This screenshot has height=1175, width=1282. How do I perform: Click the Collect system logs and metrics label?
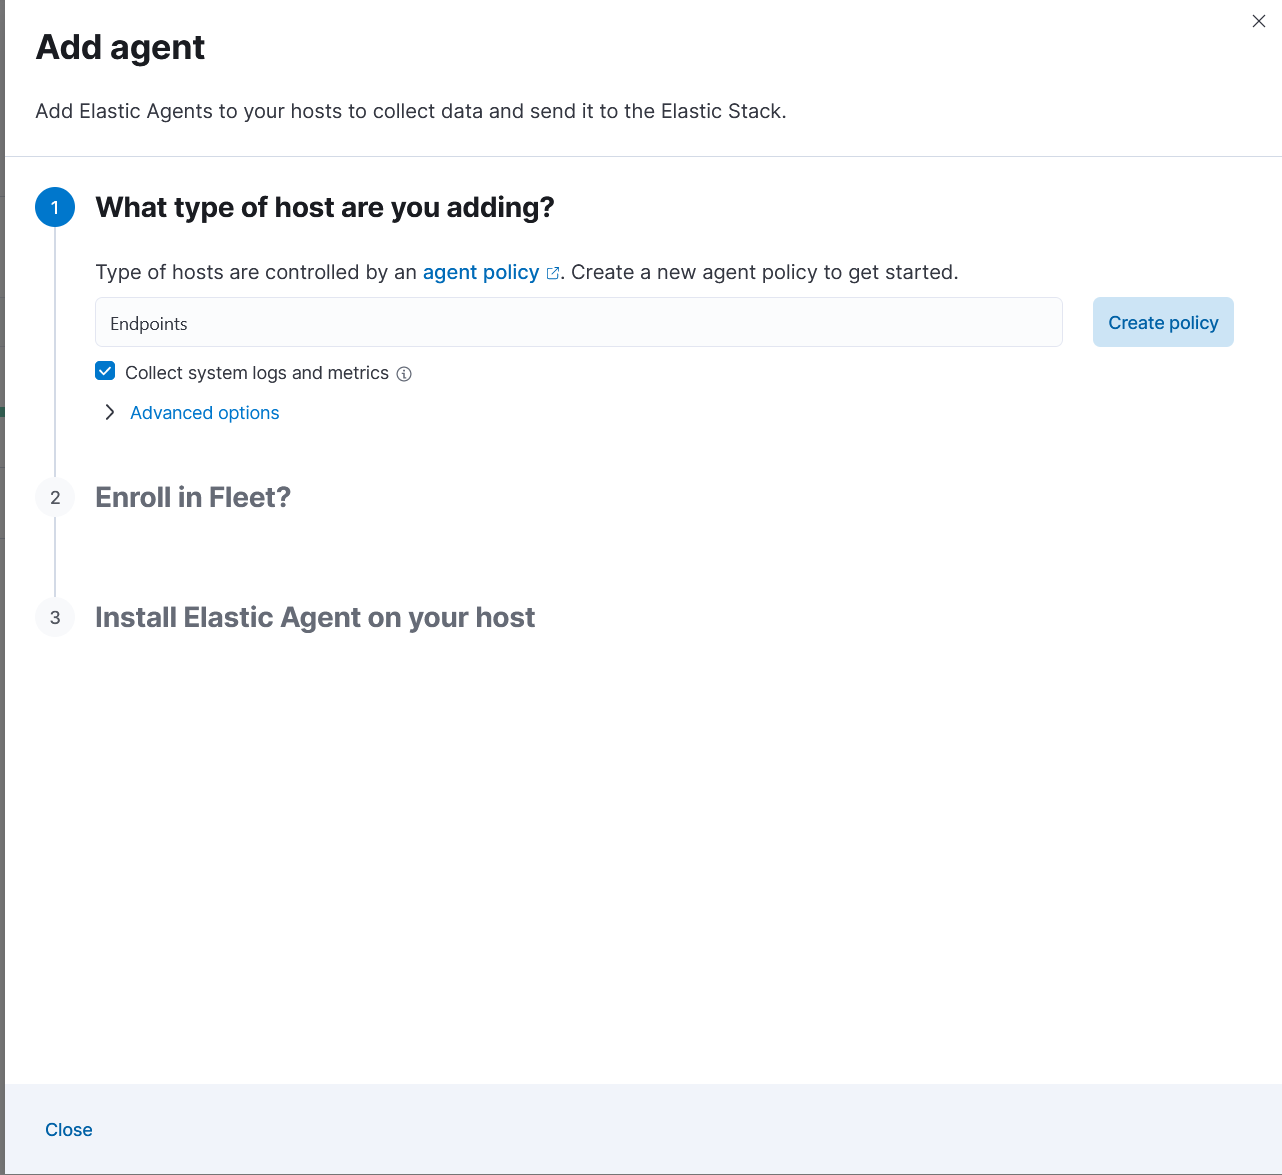pos(257,373)
